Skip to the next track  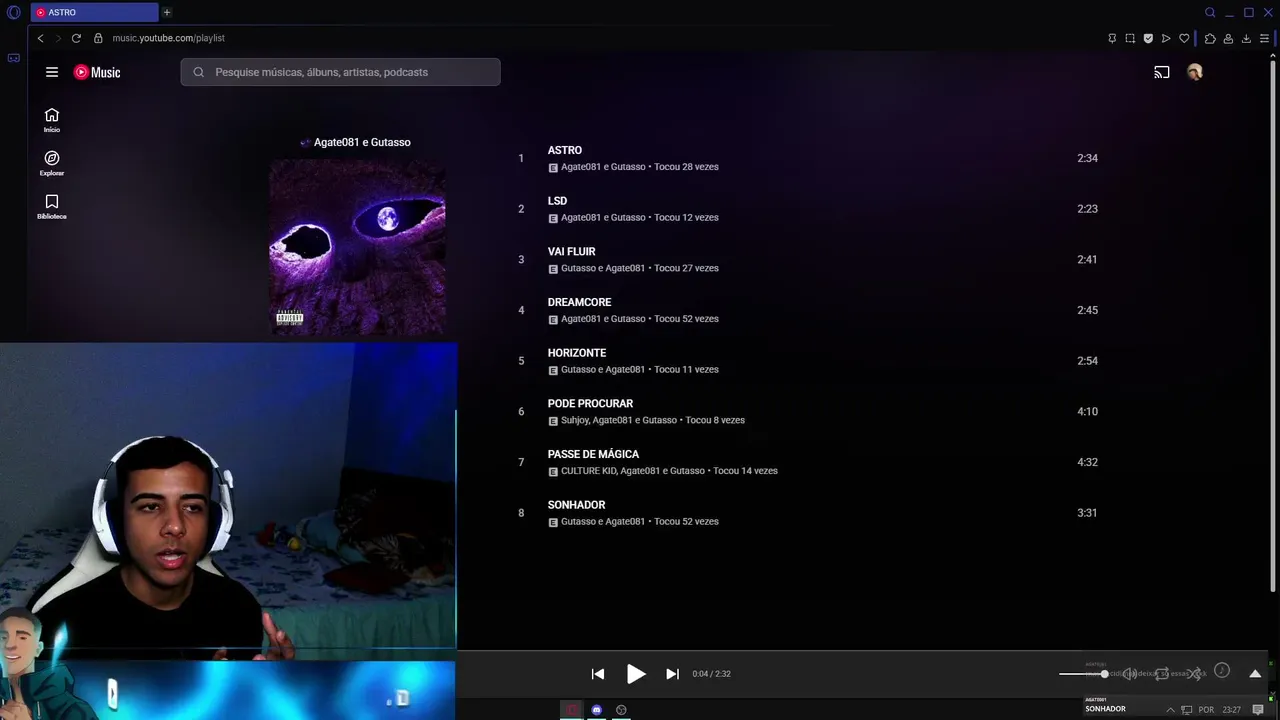tap(672, 674)
